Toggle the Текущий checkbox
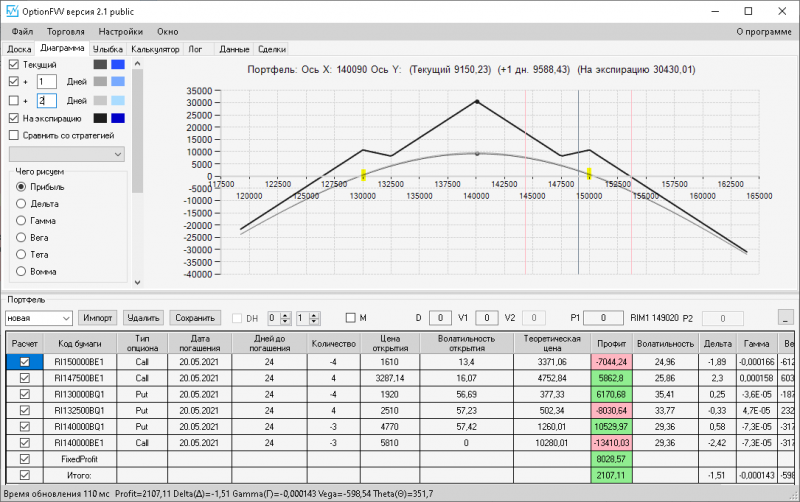The image size is (800, 502). (x=14, y=64)
